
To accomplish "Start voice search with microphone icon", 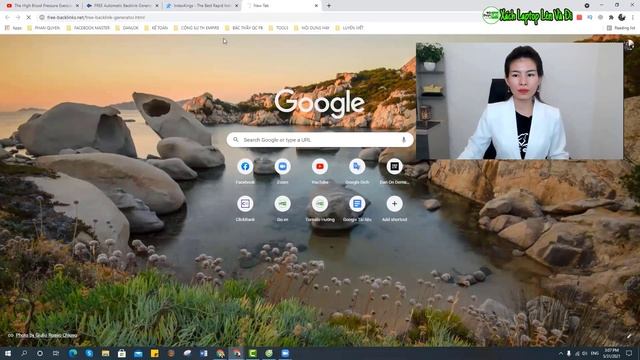I will pos(404,140).
